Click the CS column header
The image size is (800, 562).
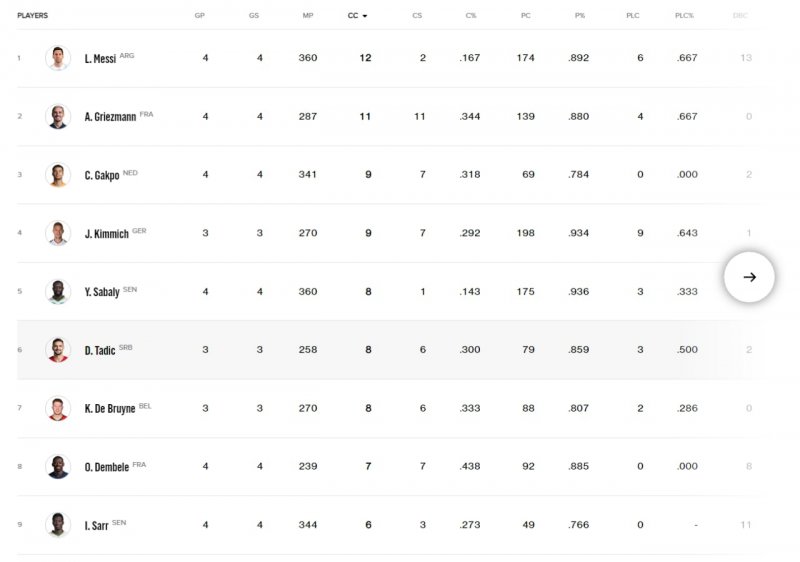[x=417, y=16]
